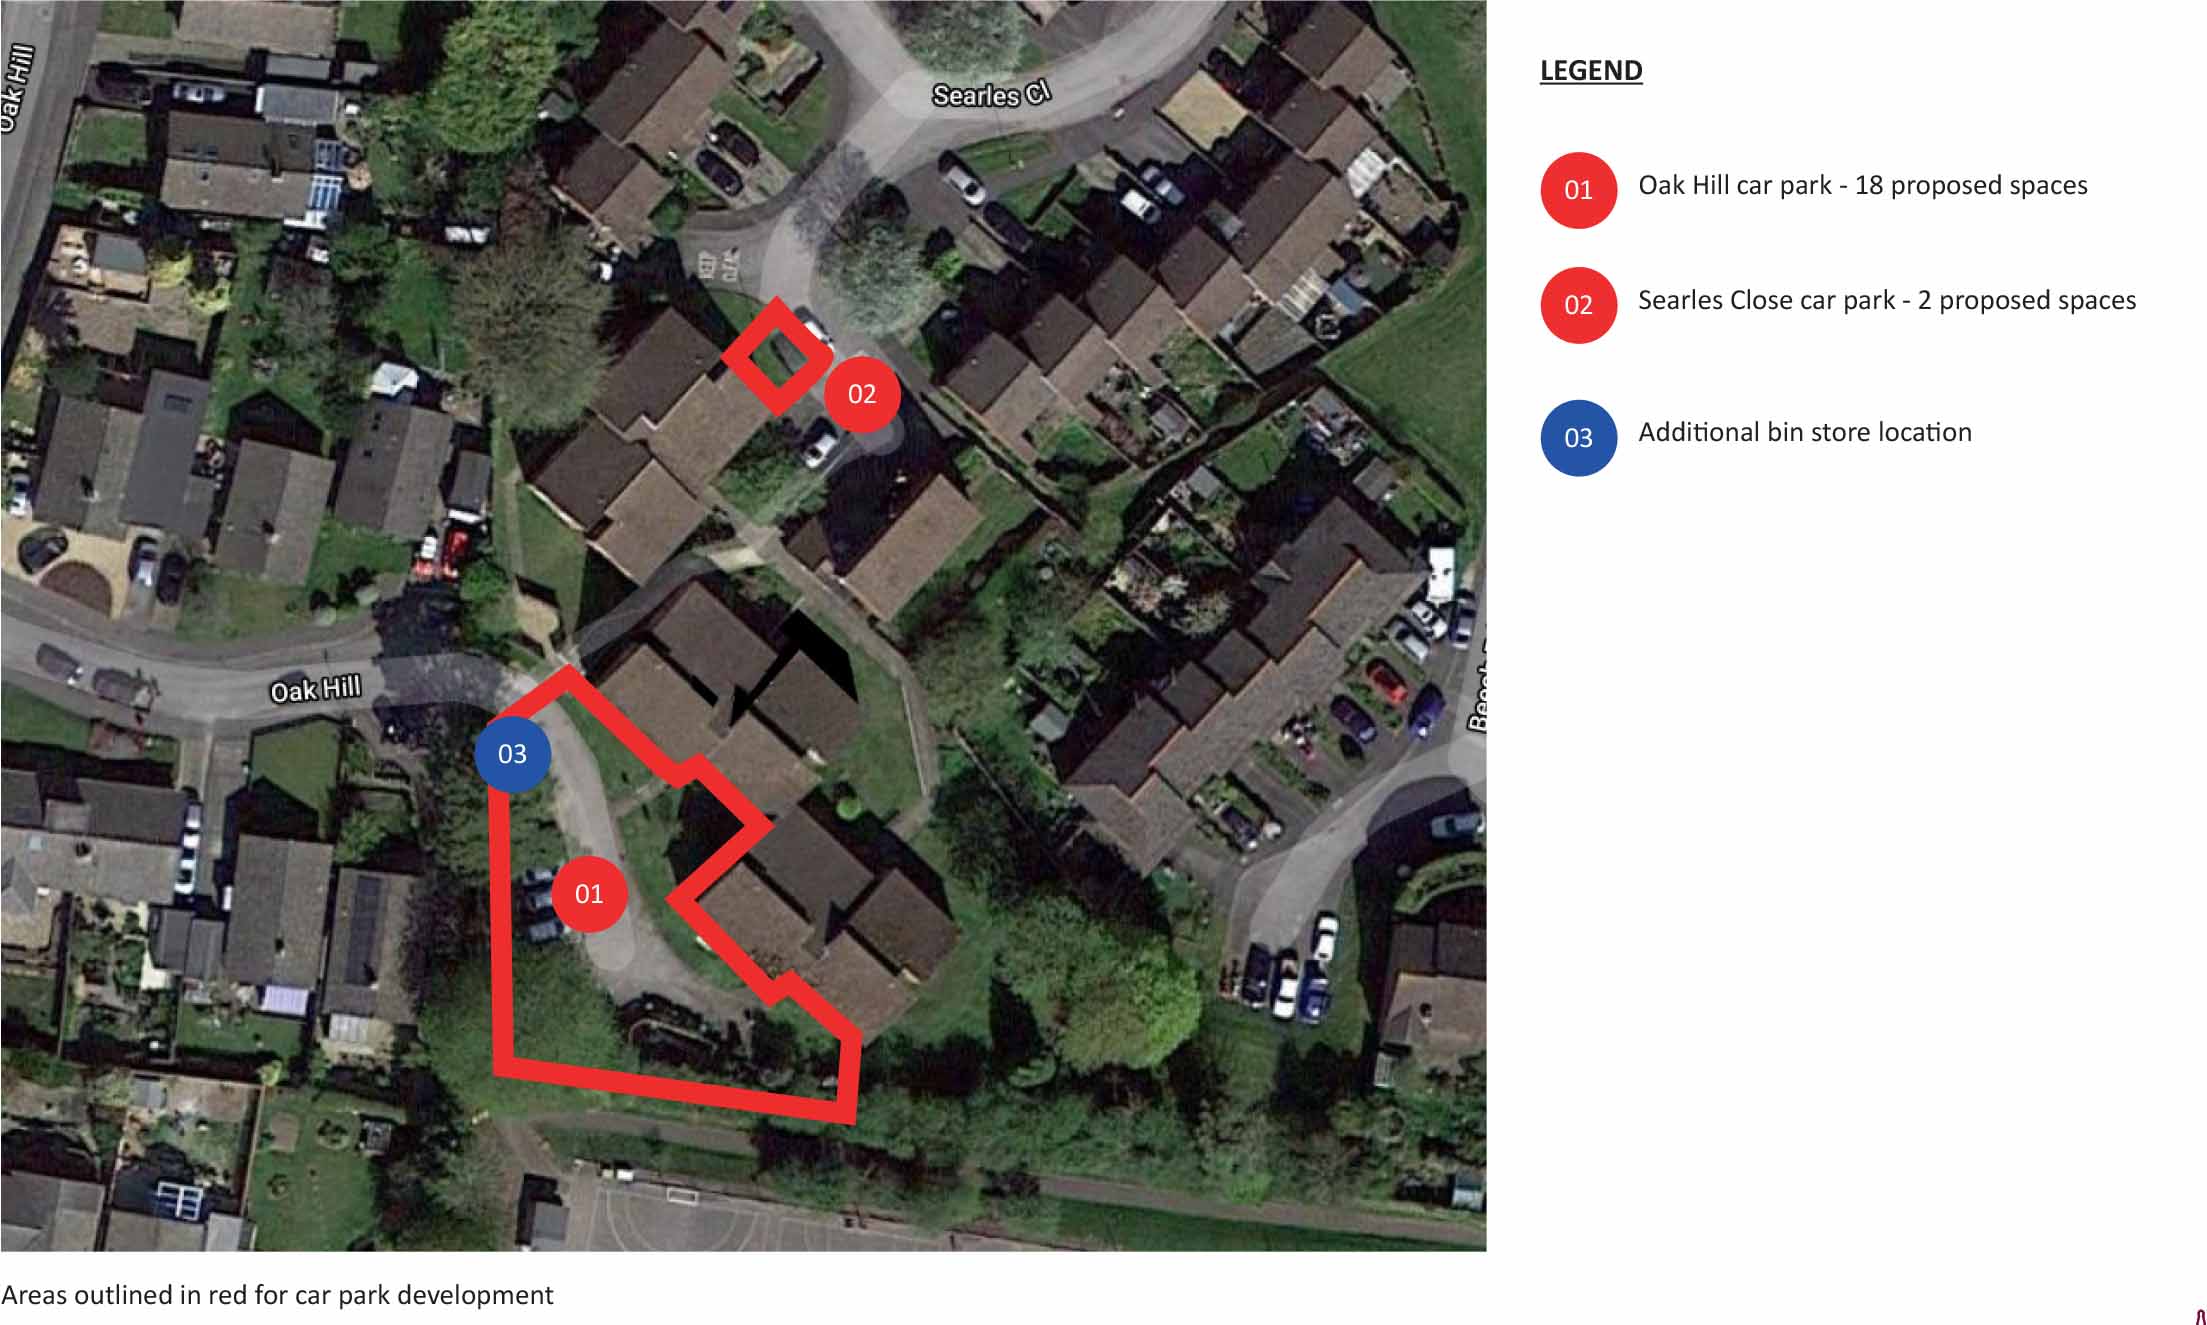Click the caption about areas outlined in red
Viewport: 2207px width, 1325px height.
click(x=277, y=1295)
